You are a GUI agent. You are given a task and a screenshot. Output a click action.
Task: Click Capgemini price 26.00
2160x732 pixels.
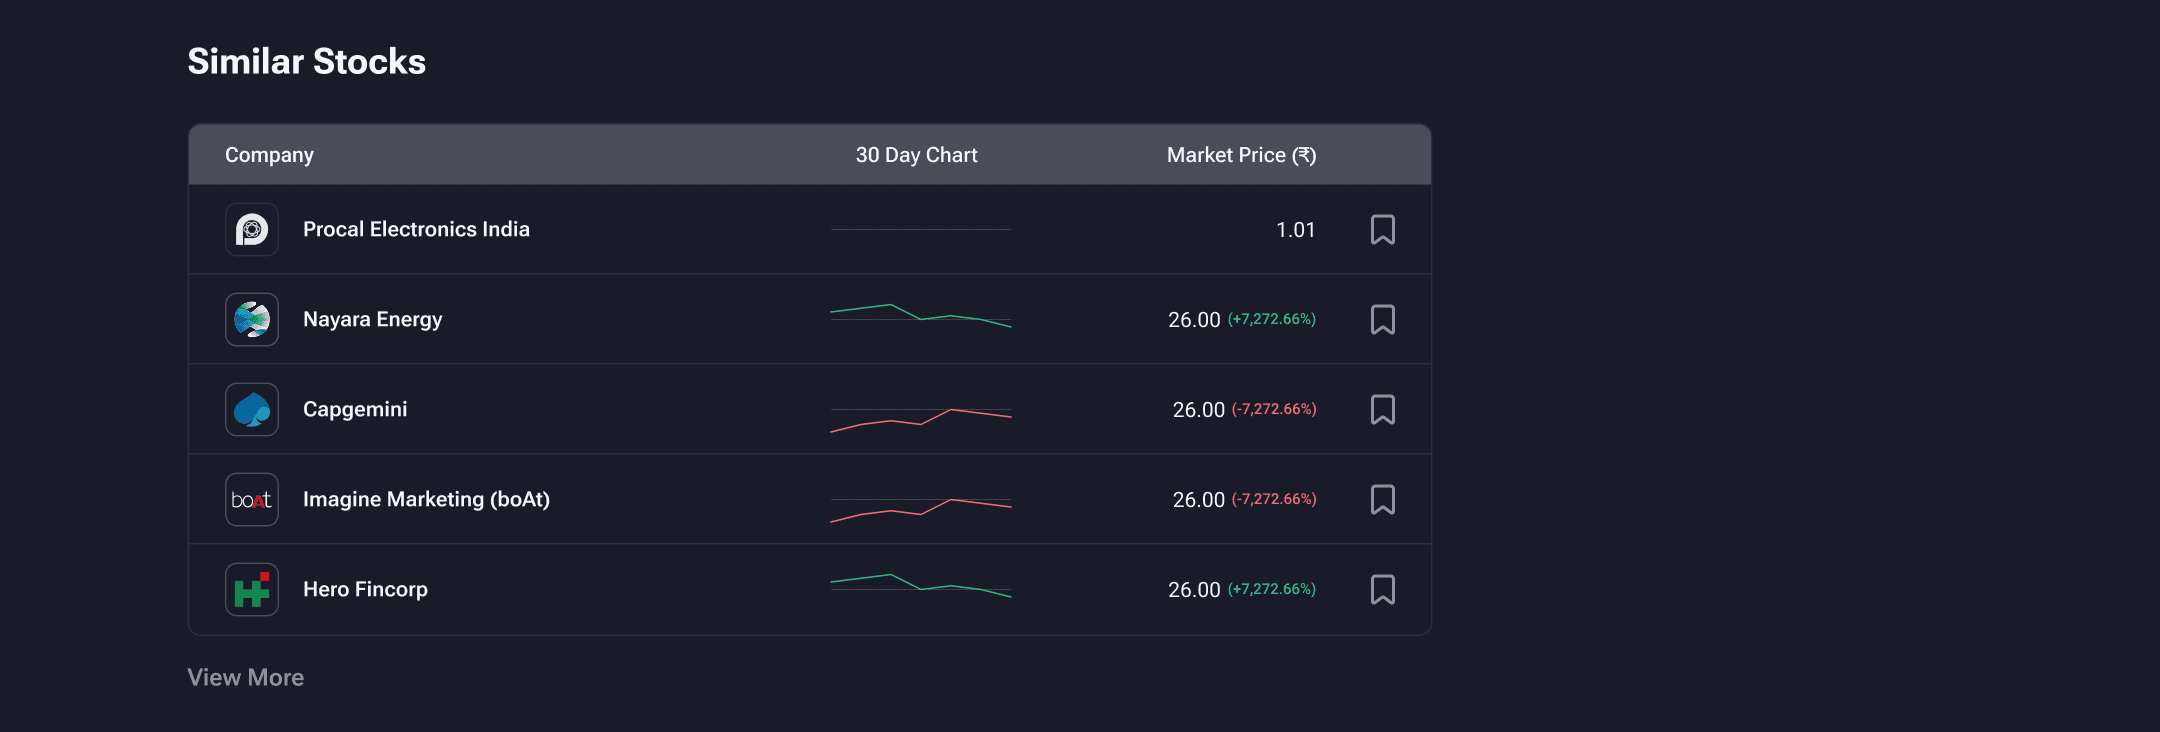pos(1198,410)
